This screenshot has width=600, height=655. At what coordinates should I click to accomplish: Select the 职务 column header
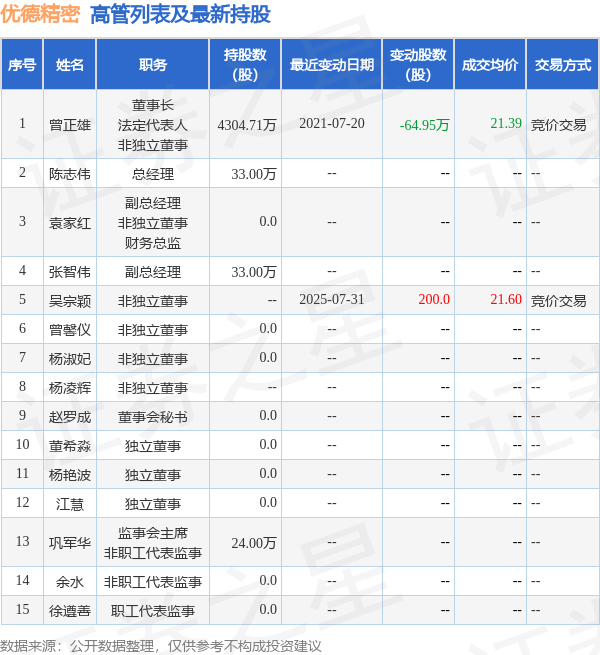(x=153, y=65)
